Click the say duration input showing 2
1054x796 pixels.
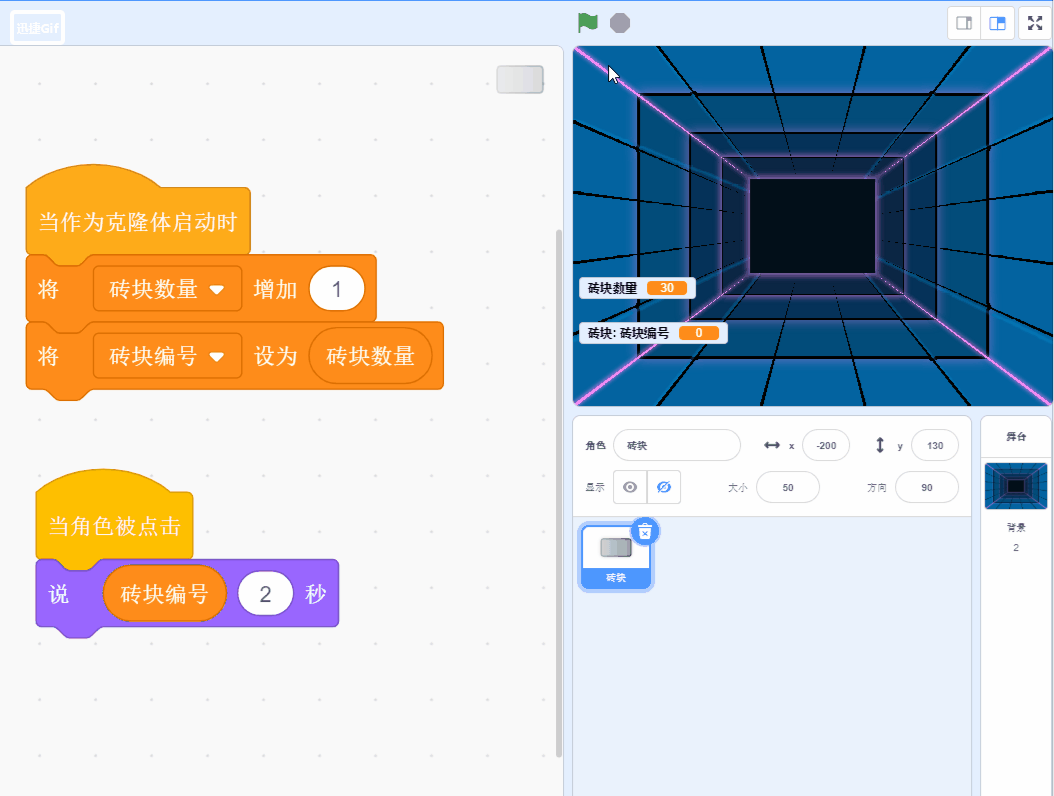(x=266, y=594)
